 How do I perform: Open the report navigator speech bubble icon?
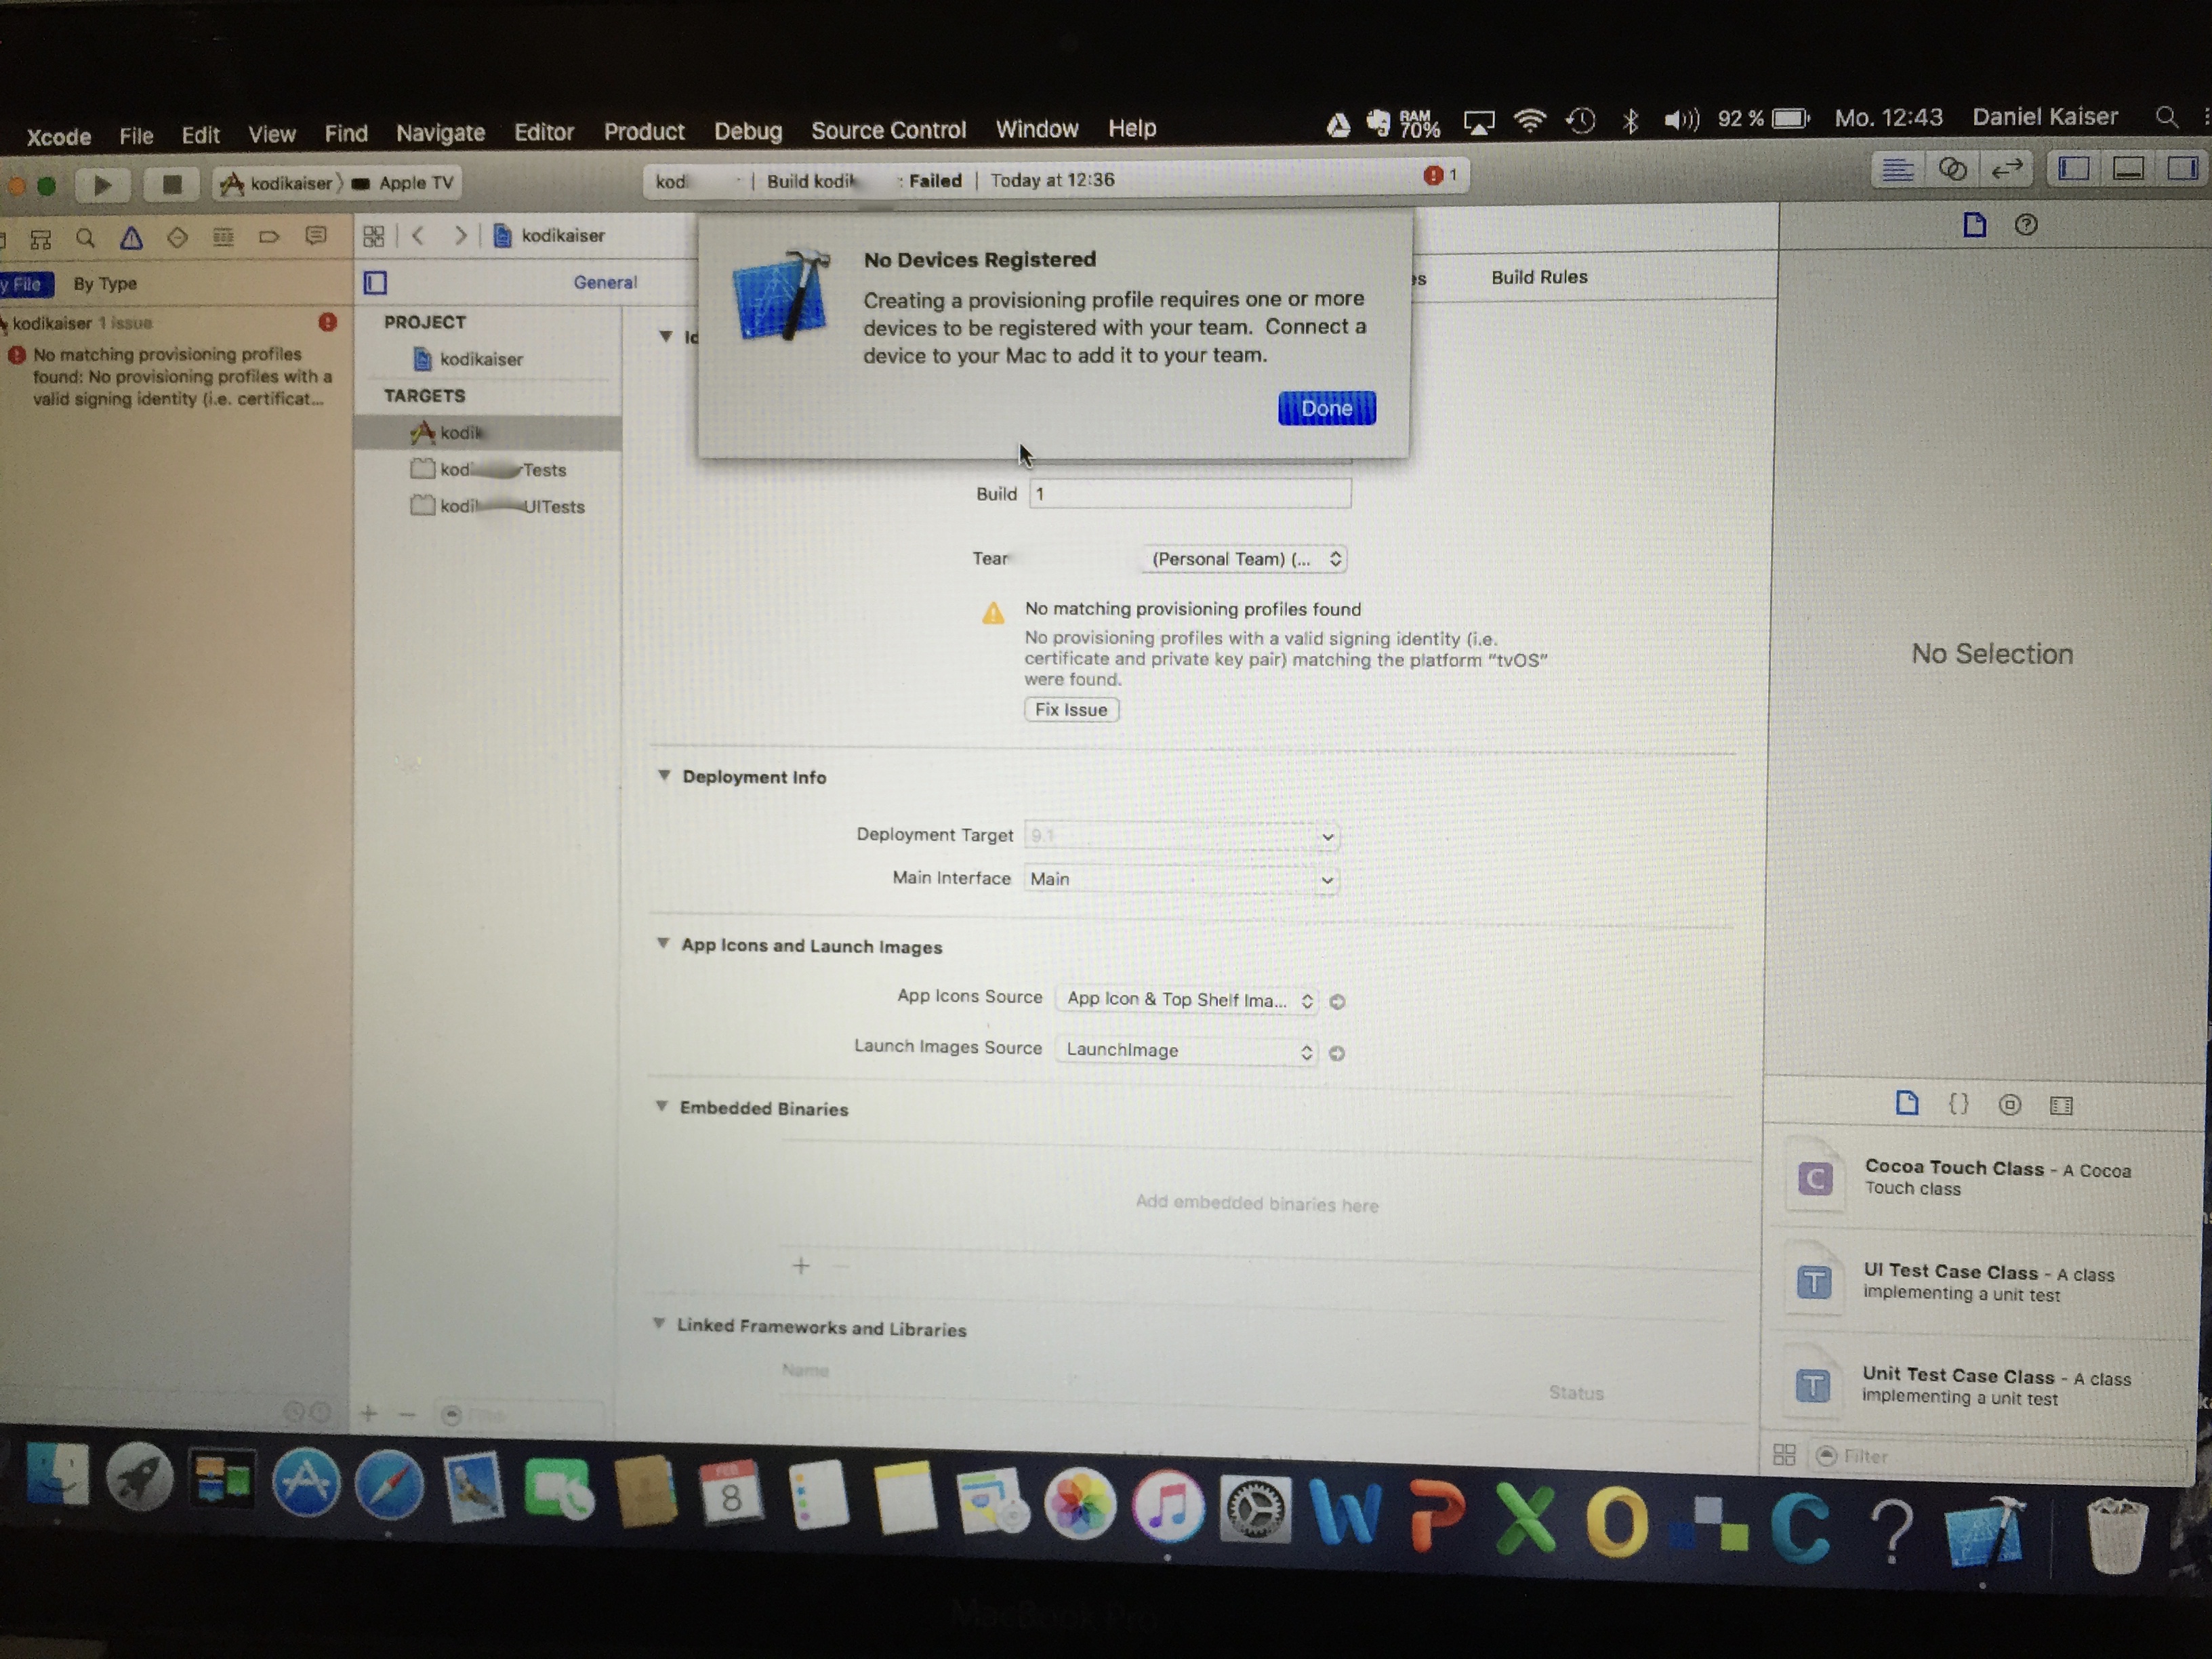[315, 236]
